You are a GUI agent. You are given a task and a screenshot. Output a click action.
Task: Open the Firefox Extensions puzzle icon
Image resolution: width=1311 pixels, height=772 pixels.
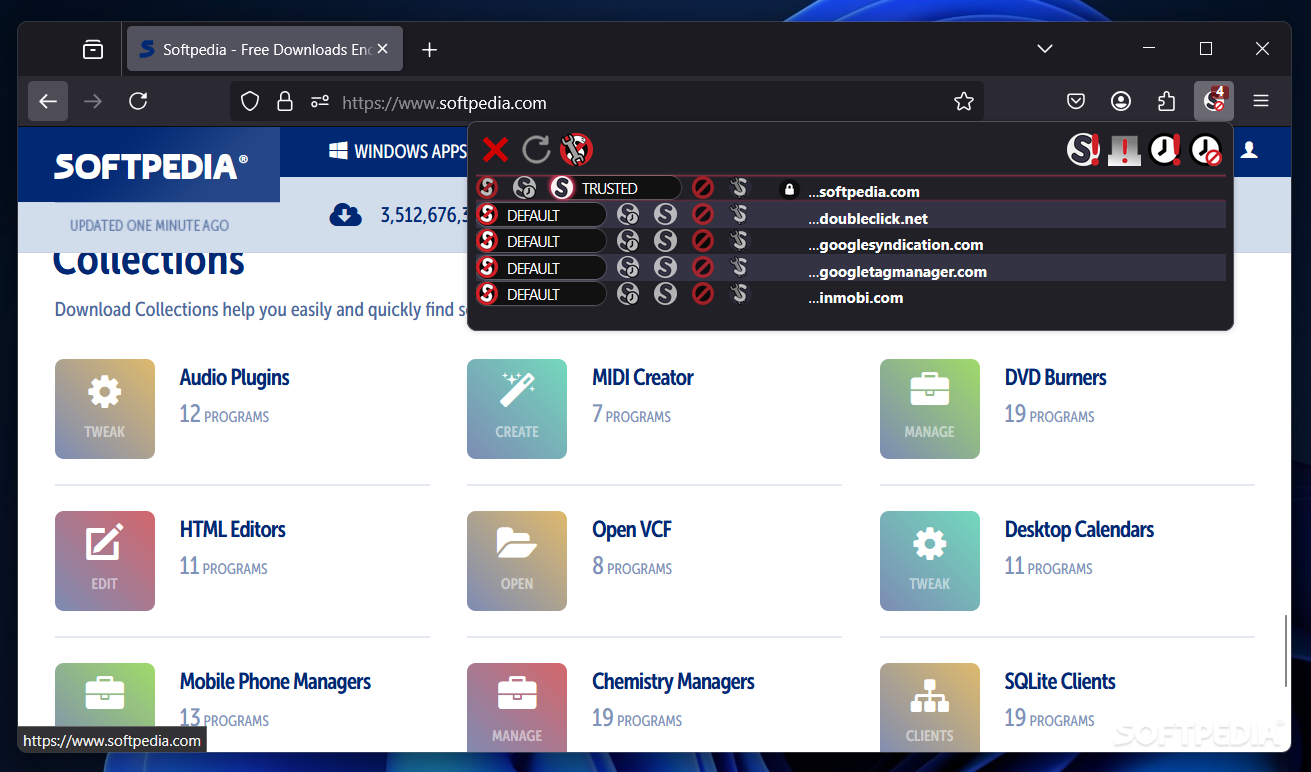[1166, 101]
